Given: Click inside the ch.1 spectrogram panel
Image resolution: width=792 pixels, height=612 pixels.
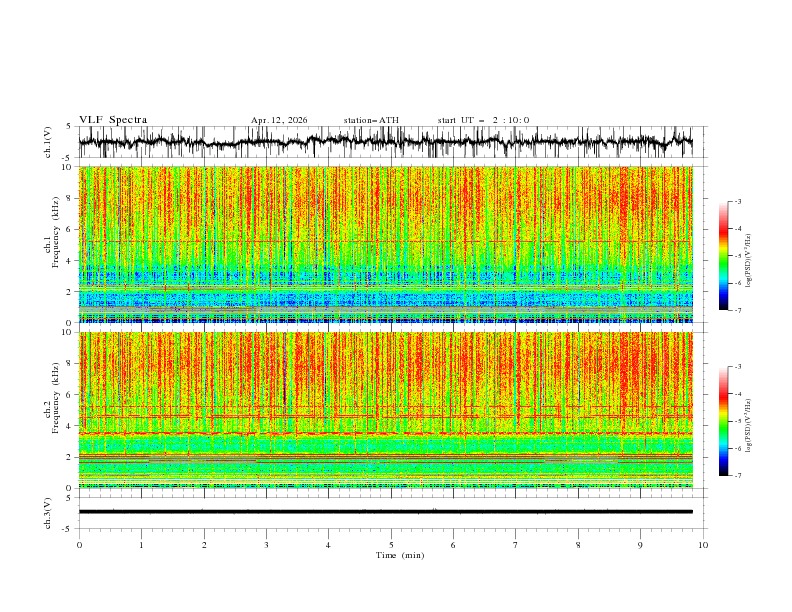Looking at the screenshot, I should (385, 244).
